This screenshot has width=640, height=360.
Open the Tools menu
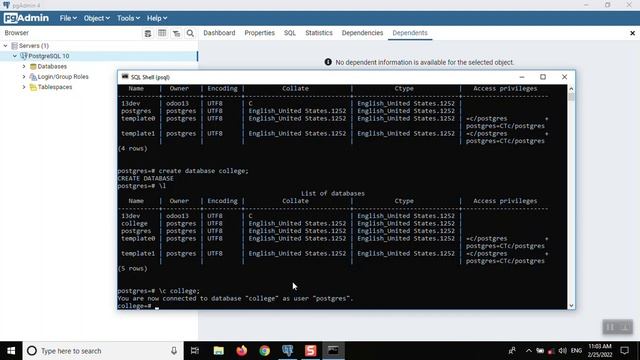pos(128,18)
